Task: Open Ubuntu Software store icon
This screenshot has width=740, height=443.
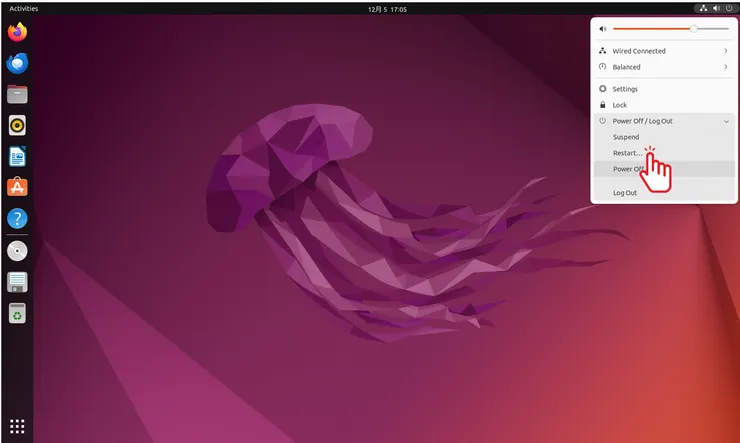Action: tap(17, 187)
